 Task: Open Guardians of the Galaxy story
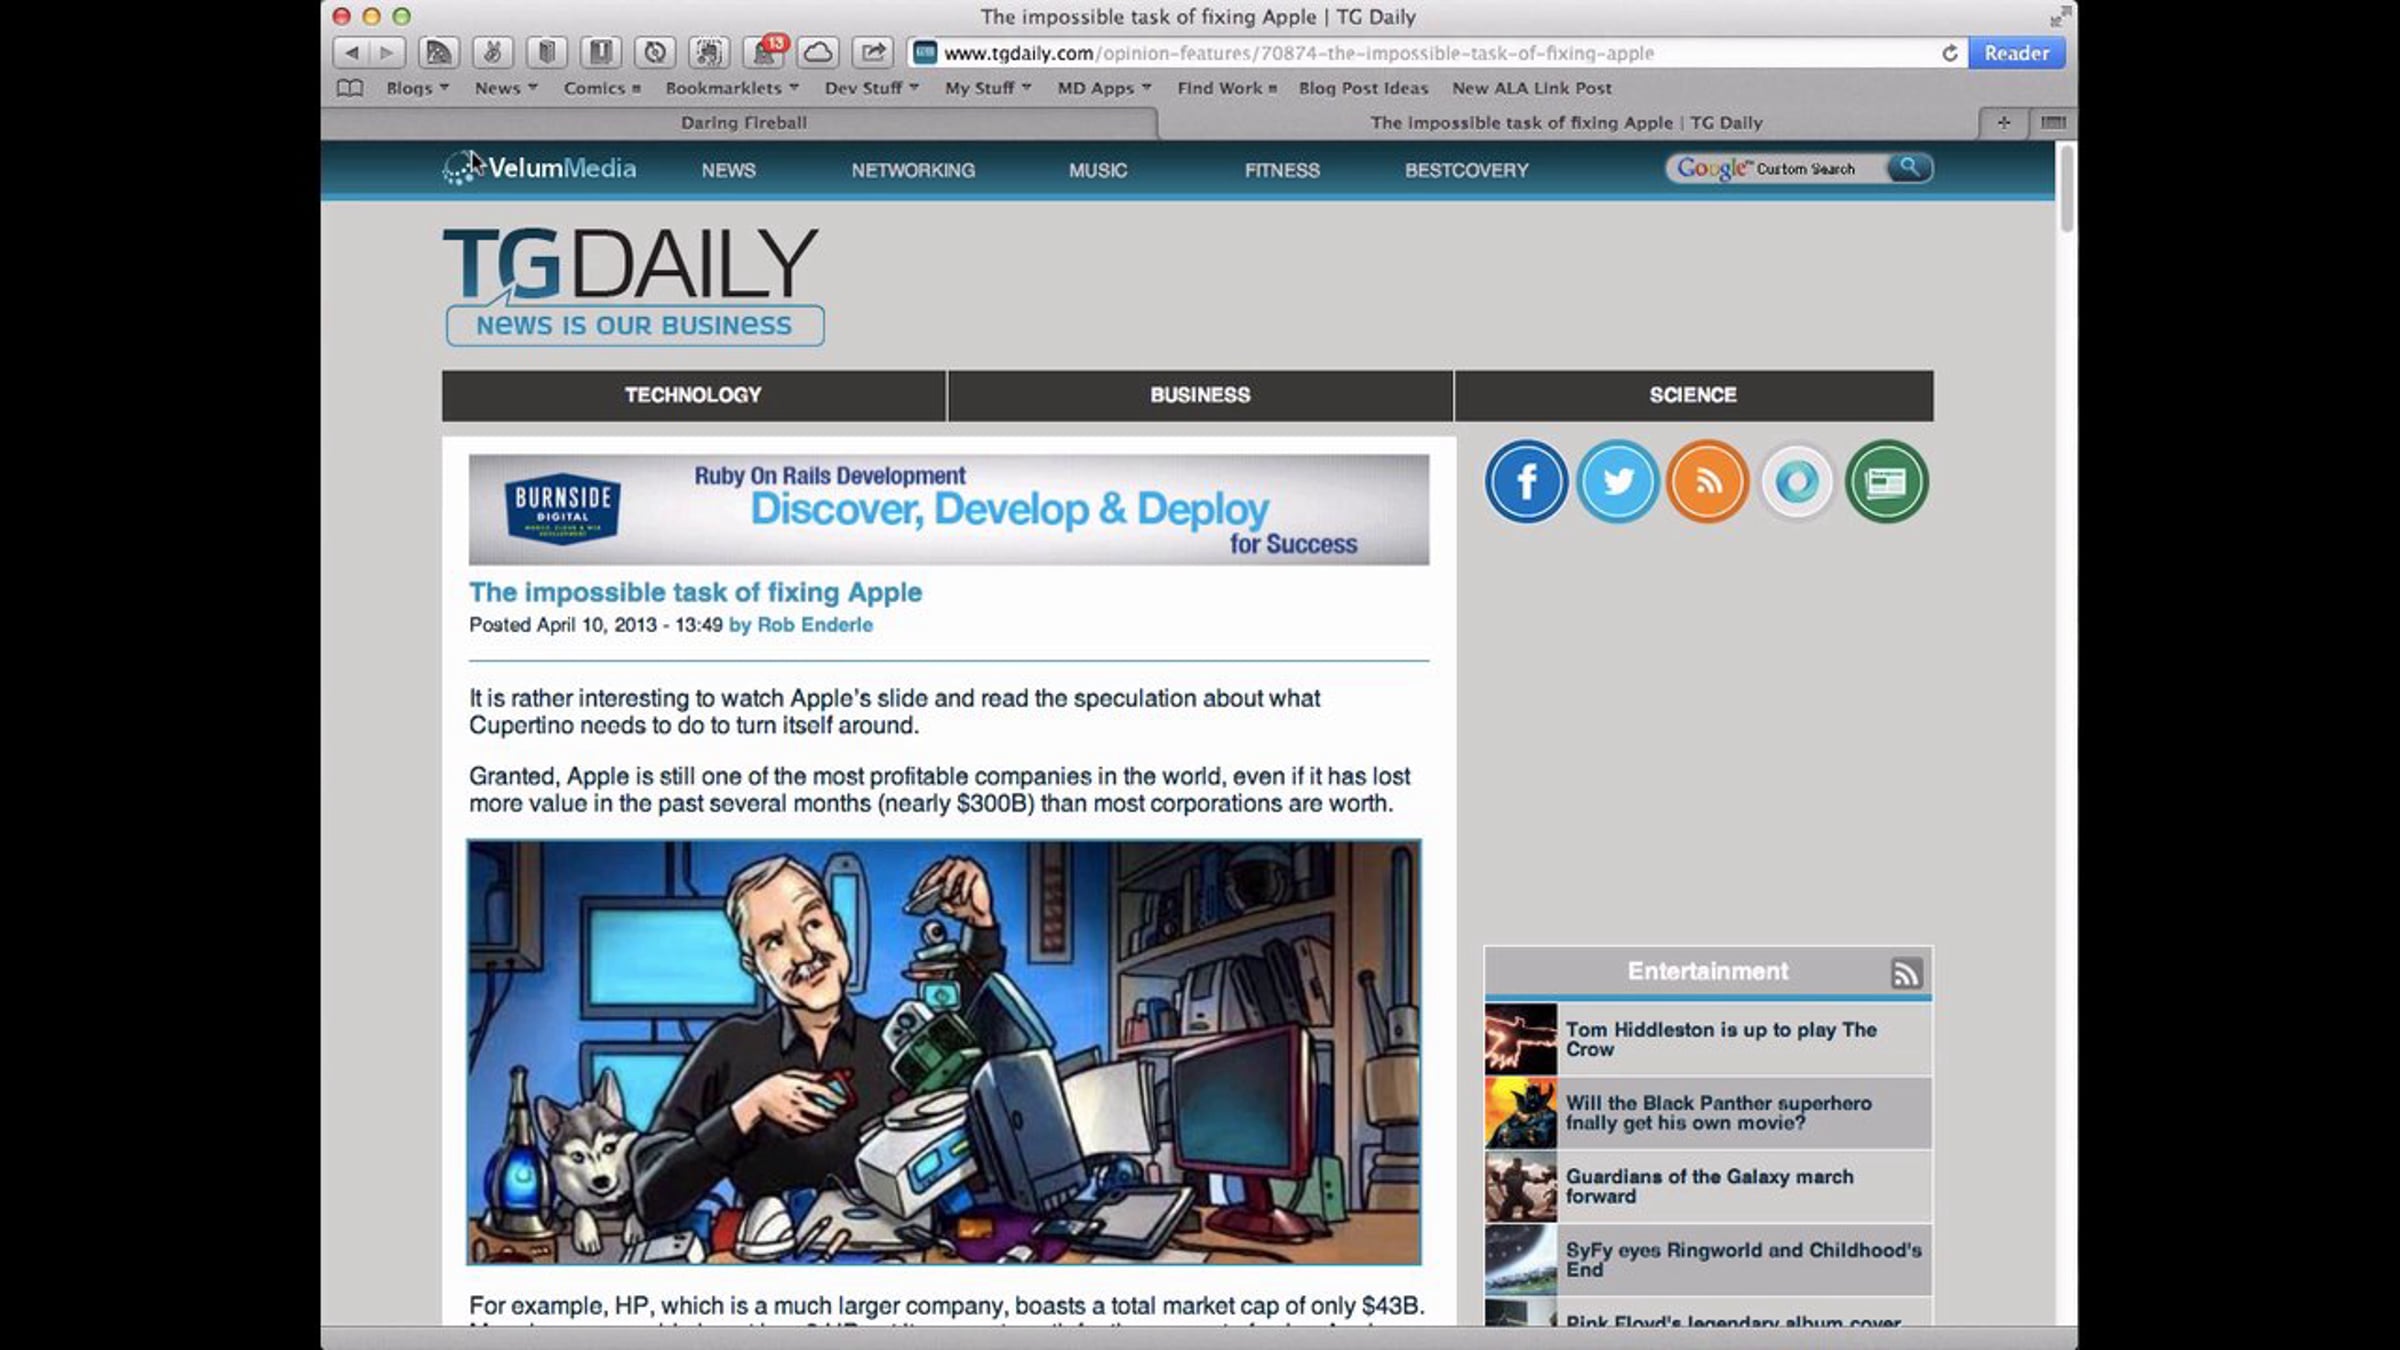(1709, 1186)
